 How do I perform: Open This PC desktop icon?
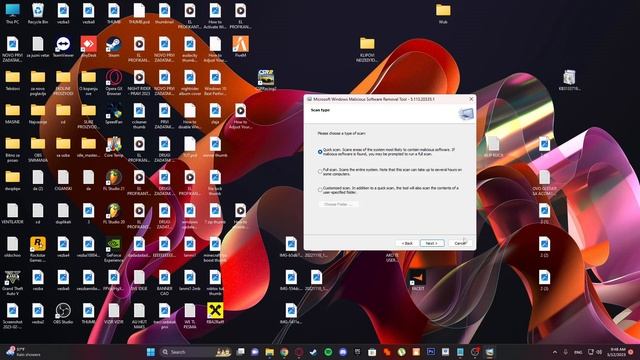pos(12,14)
